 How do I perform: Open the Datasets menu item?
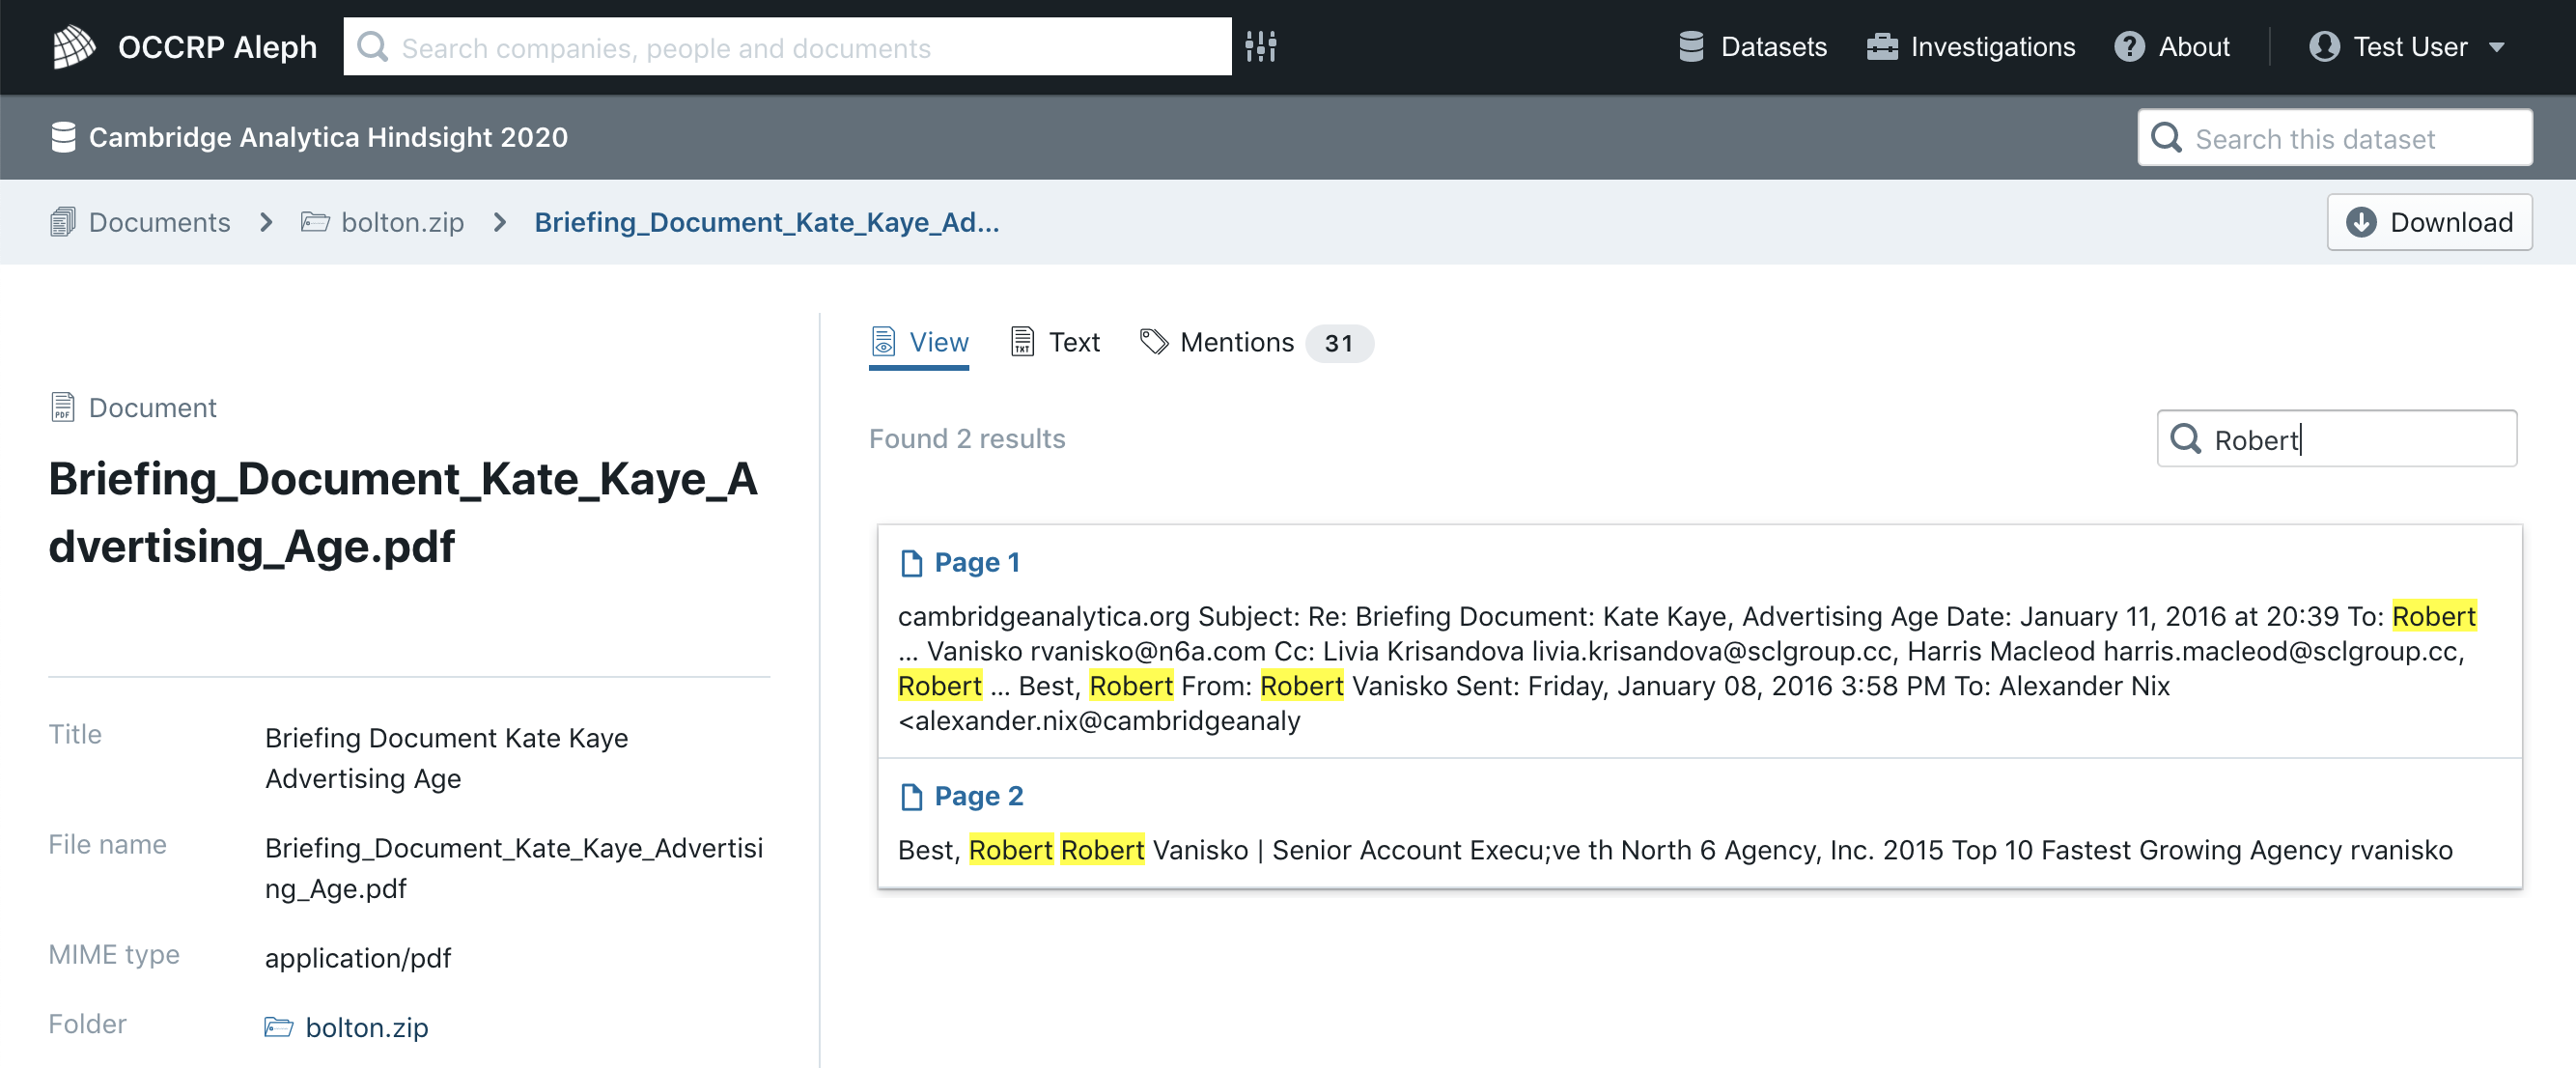coord(1752,47)
